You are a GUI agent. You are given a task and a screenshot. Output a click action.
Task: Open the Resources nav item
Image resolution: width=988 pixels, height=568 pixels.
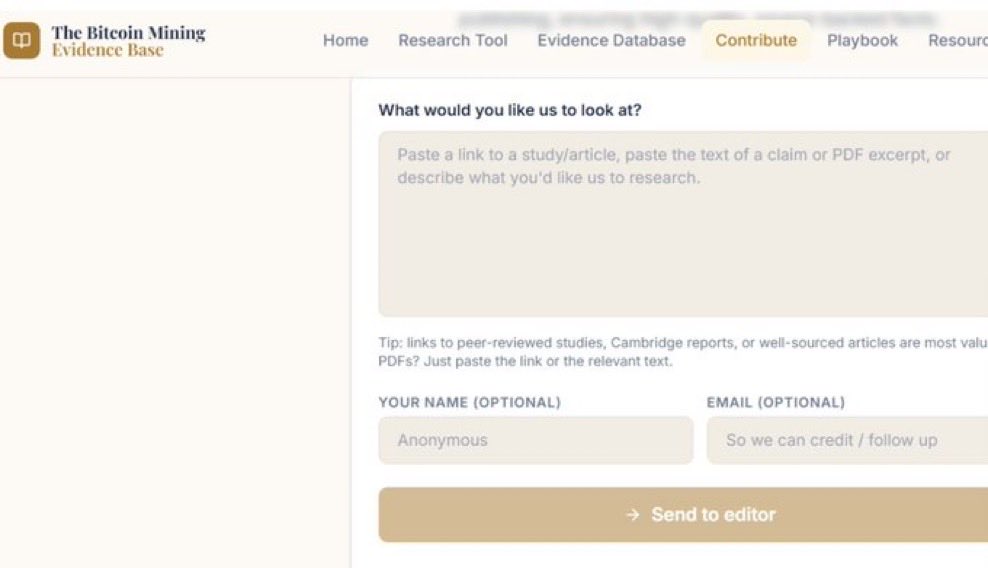click(x=958, y=40)
